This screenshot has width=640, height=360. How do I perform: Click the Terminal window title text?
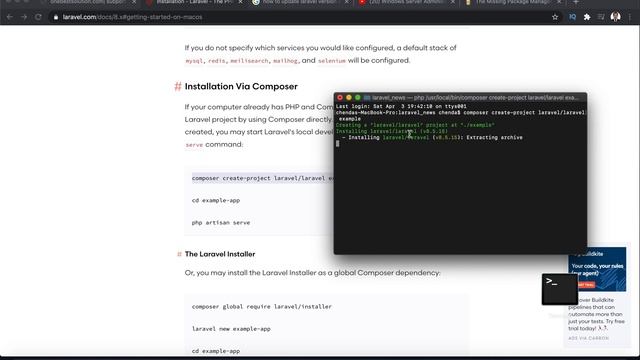(475, 98)
